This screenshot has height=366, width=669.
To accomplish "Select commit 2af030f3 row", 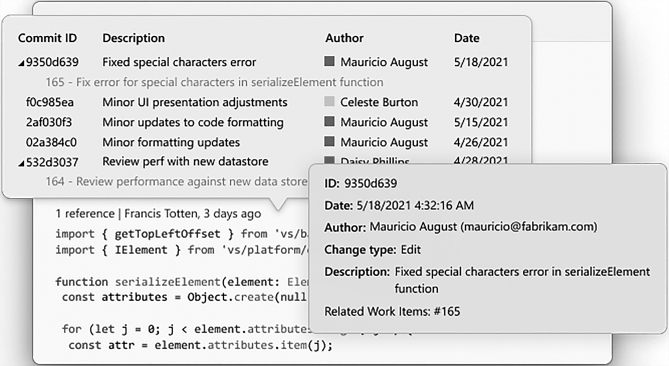I will [x=267, y=122].
